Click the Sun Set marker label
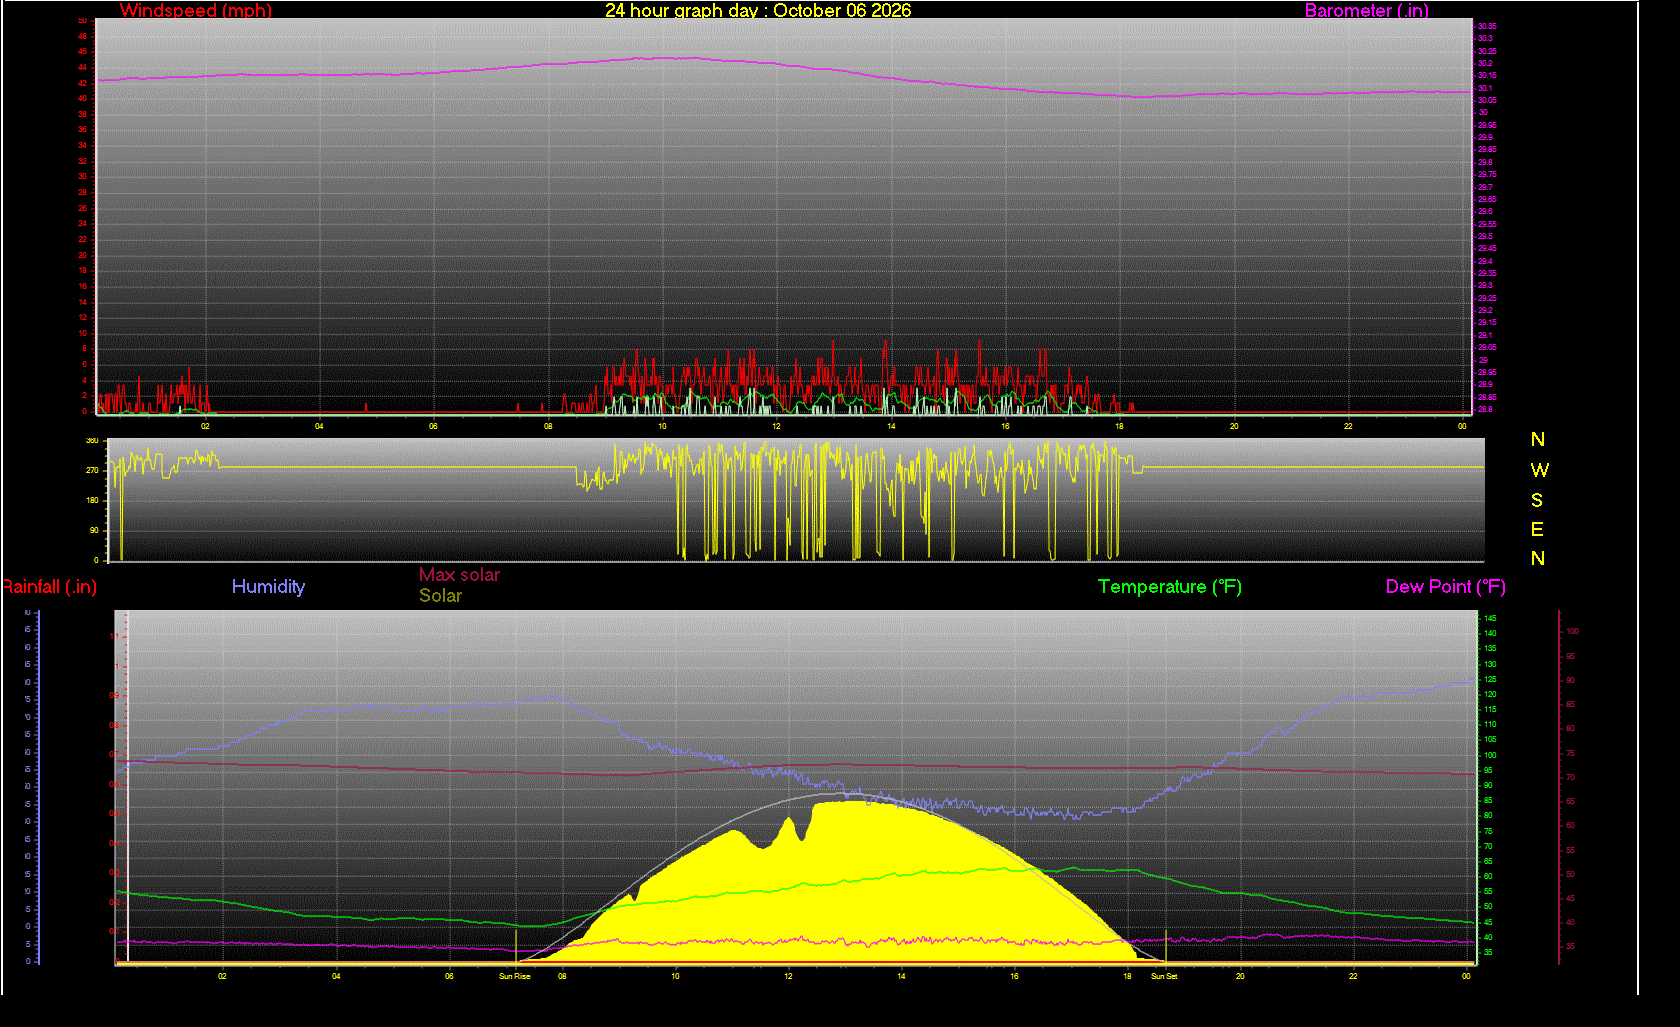The height and width of the screenshot is (1027, 1680). click(x=1164, y=976)
